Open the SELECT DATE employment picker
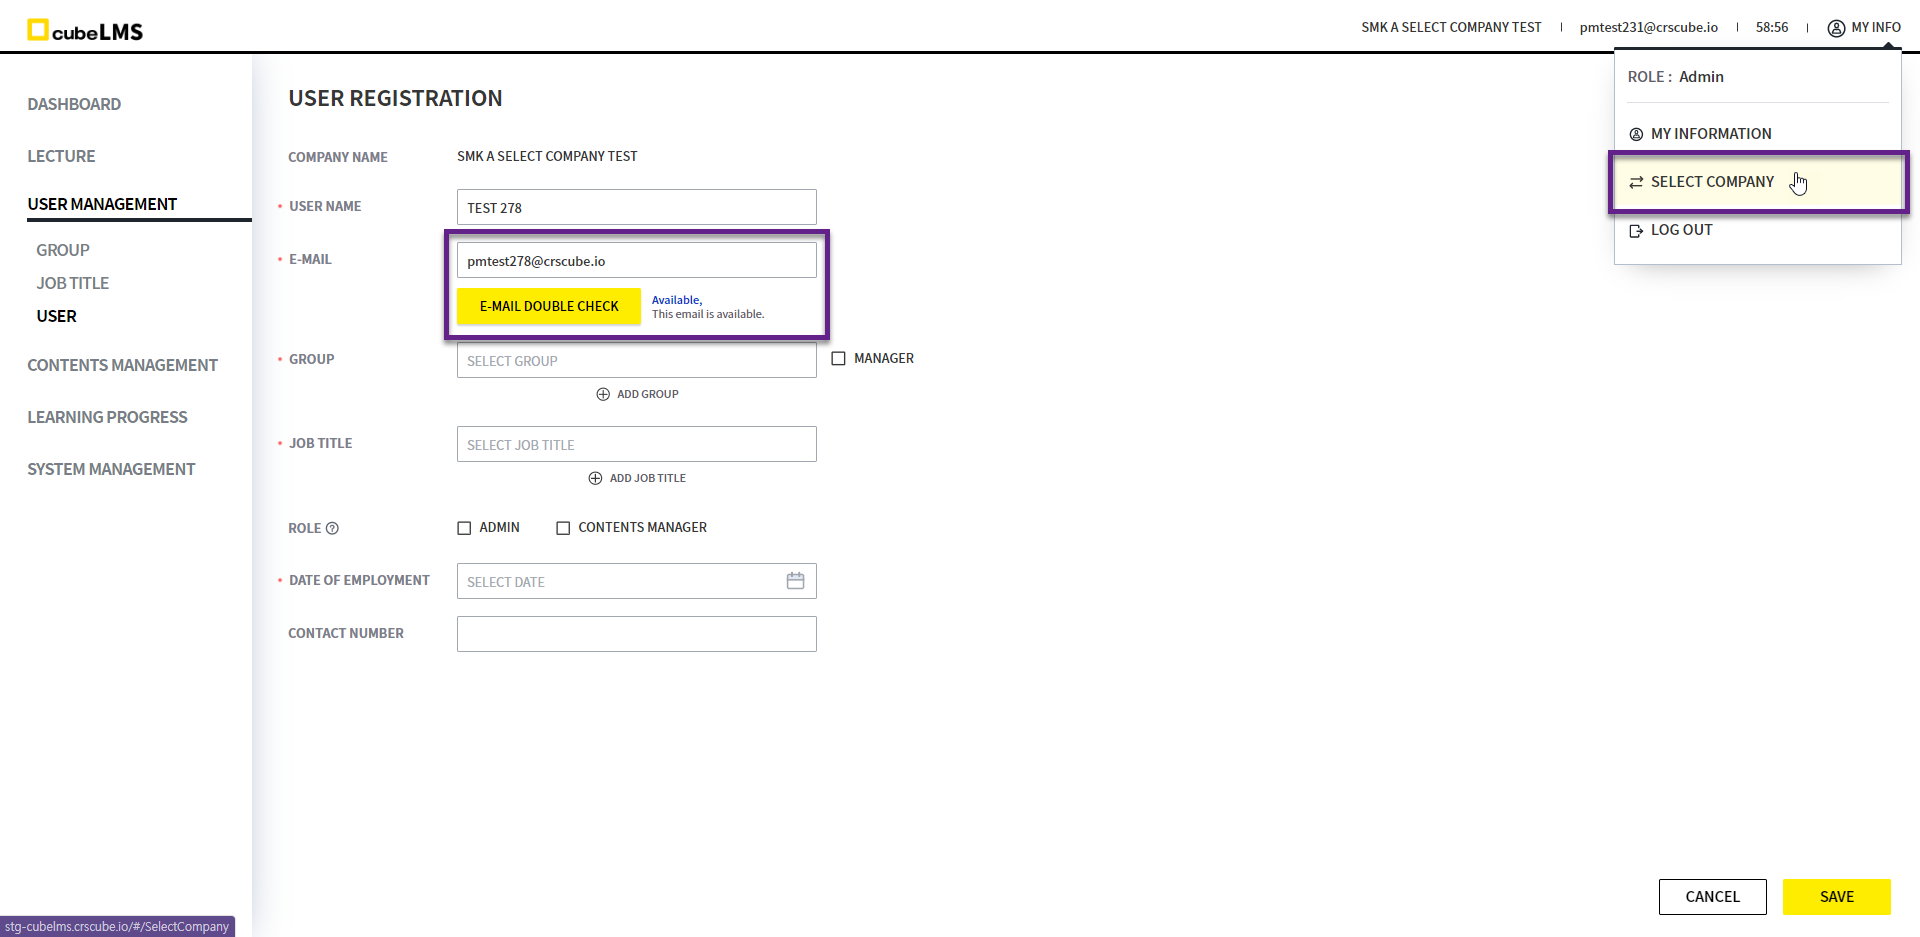The height and width of the screenshot is (937, 1920). click(620, 582)
